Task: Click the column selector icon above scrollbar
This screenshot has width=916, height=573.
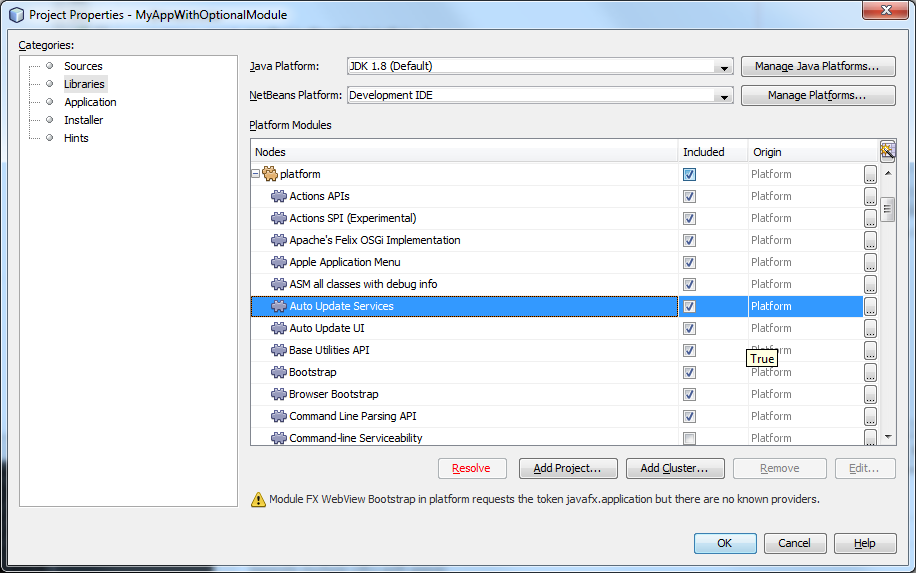Action: 887,151
